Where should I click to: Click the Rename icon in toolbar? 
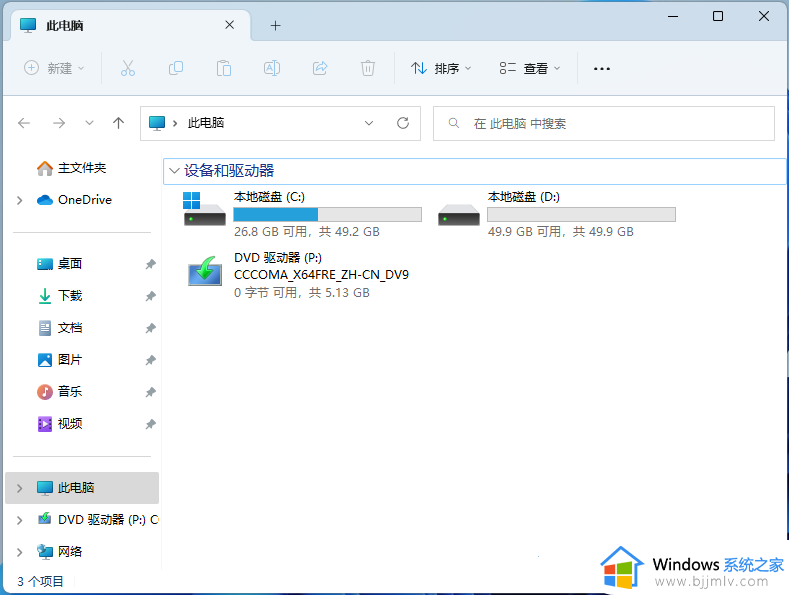coord(272,68)
